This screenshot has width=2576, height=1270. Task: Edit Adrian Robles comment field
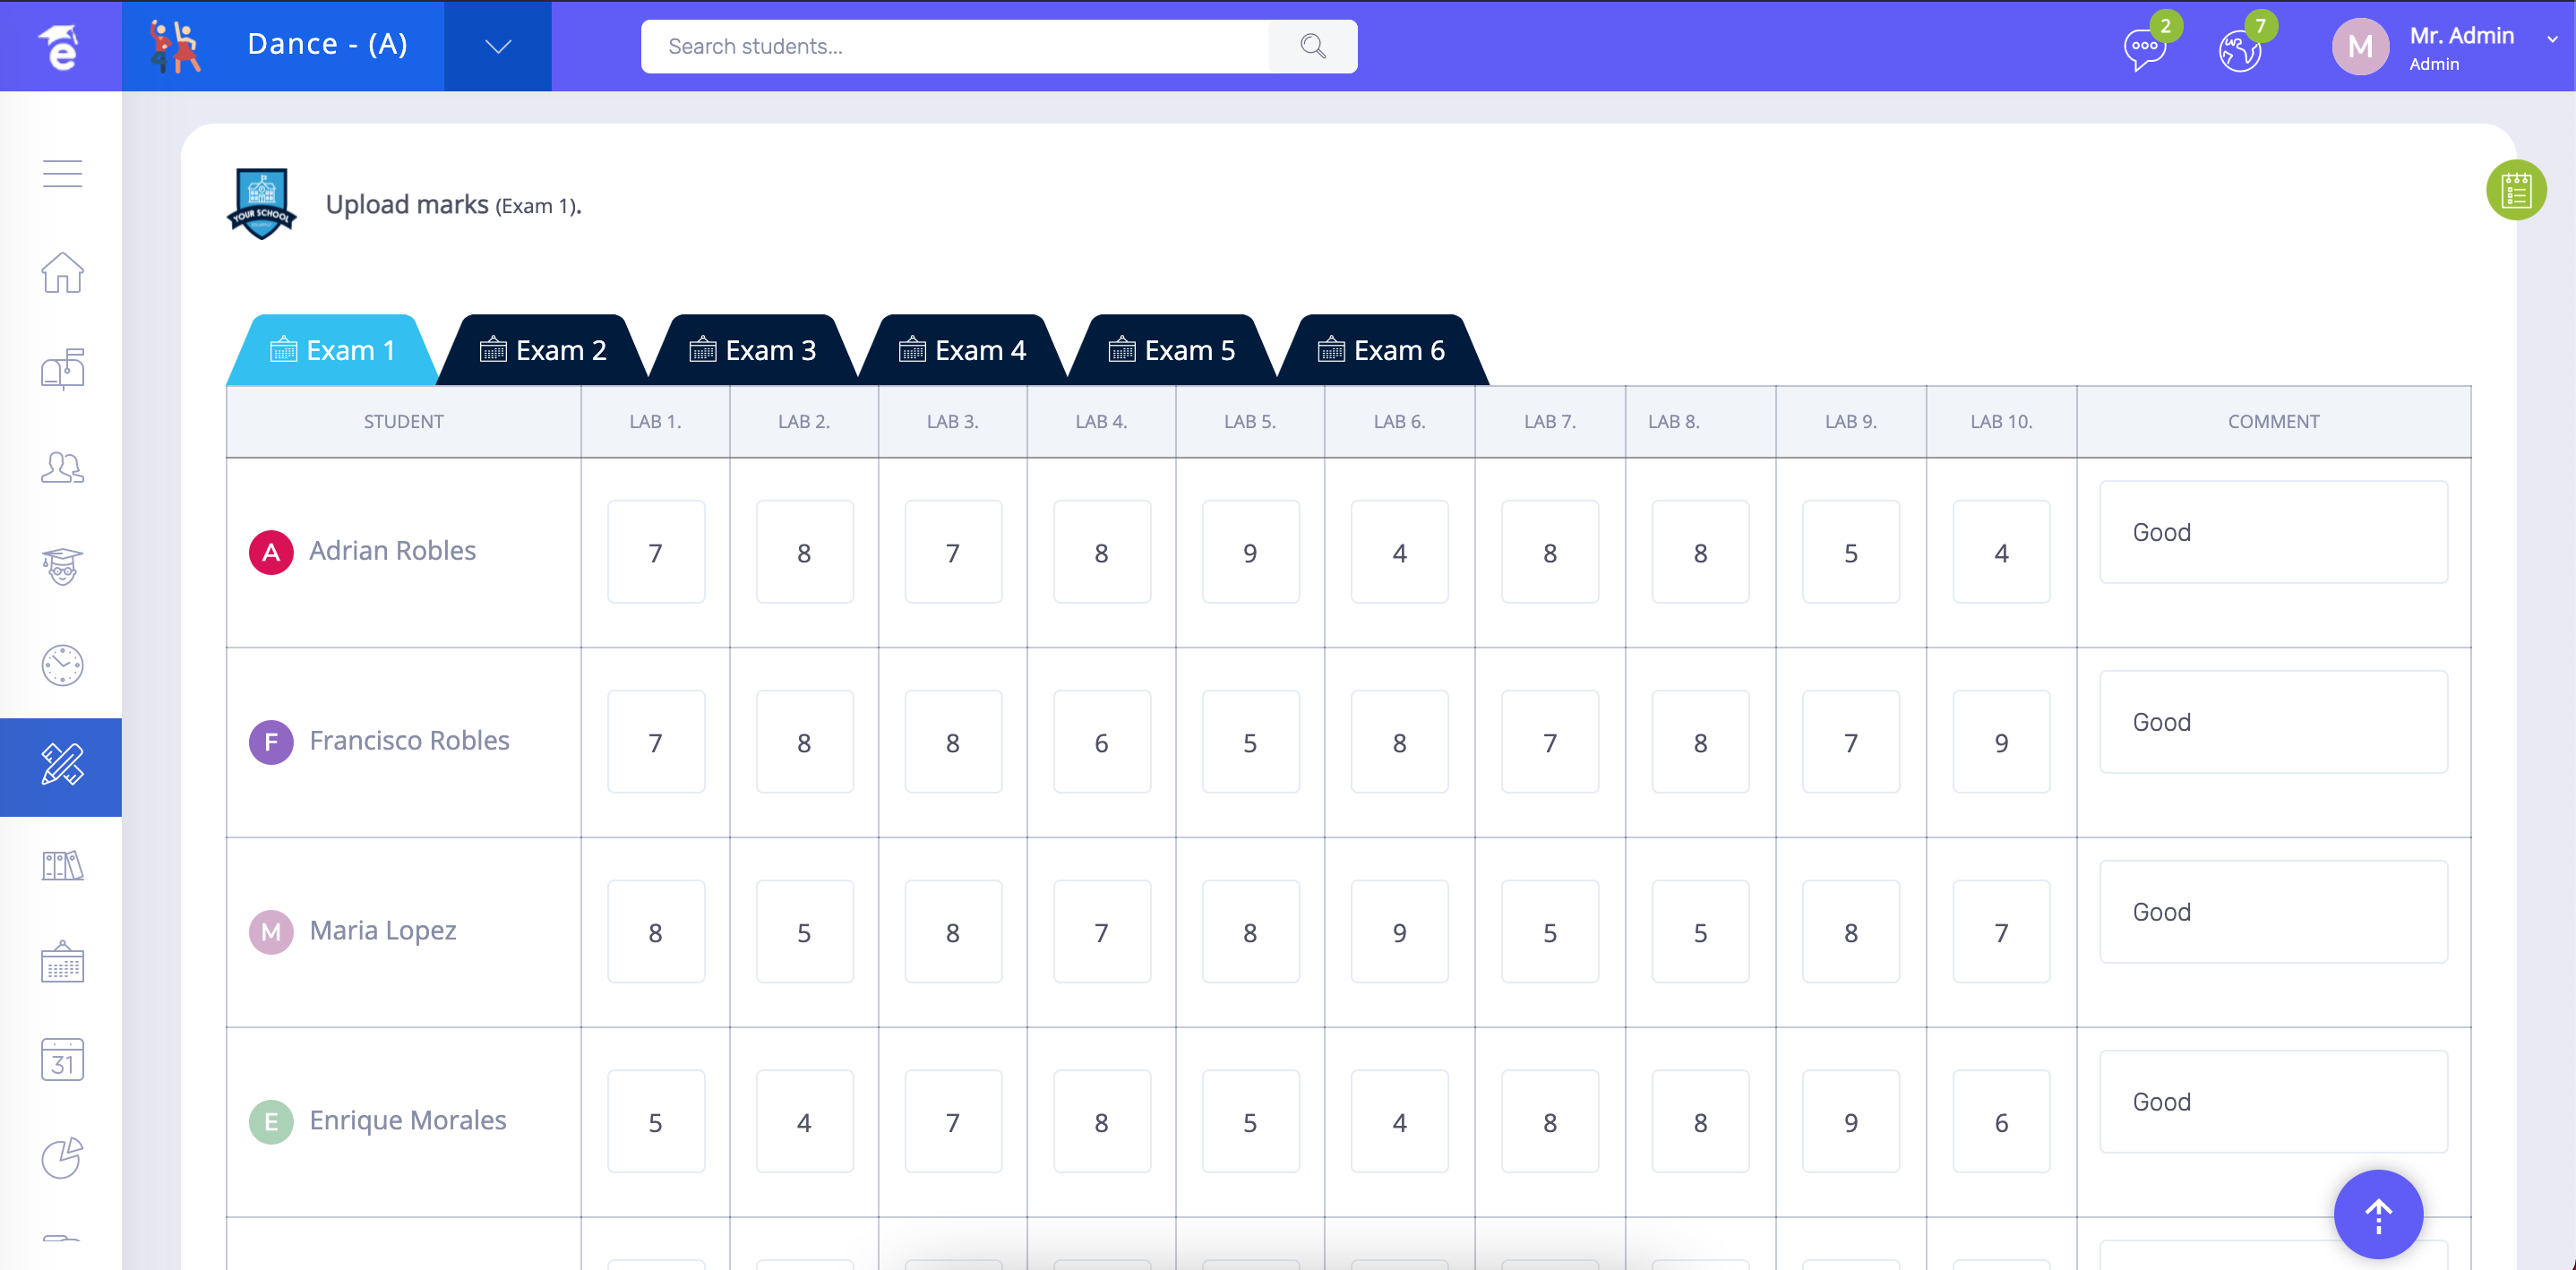[x=2274, y=532]
